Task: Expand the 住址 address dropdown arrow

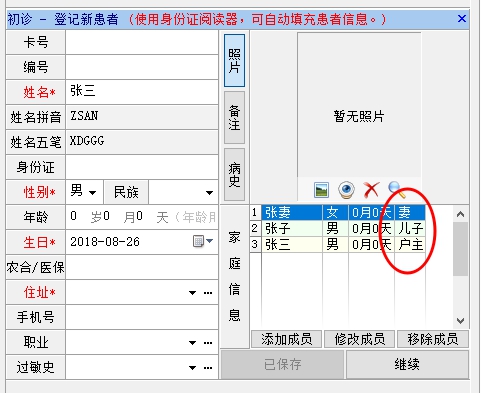Action: coord(192,293)
